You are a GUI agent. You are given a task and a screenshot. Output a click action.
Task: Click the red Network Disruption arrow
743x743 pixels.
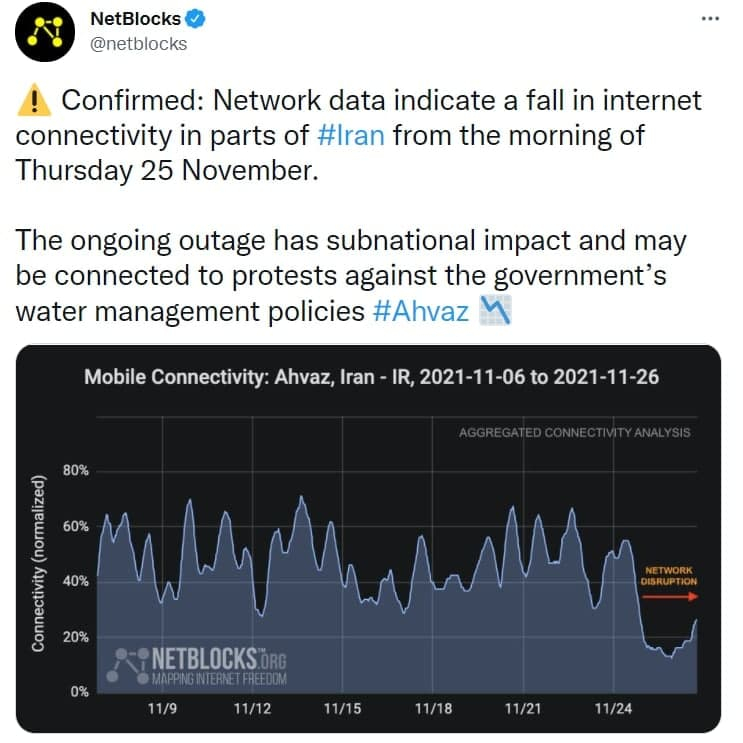click(669, 597)
